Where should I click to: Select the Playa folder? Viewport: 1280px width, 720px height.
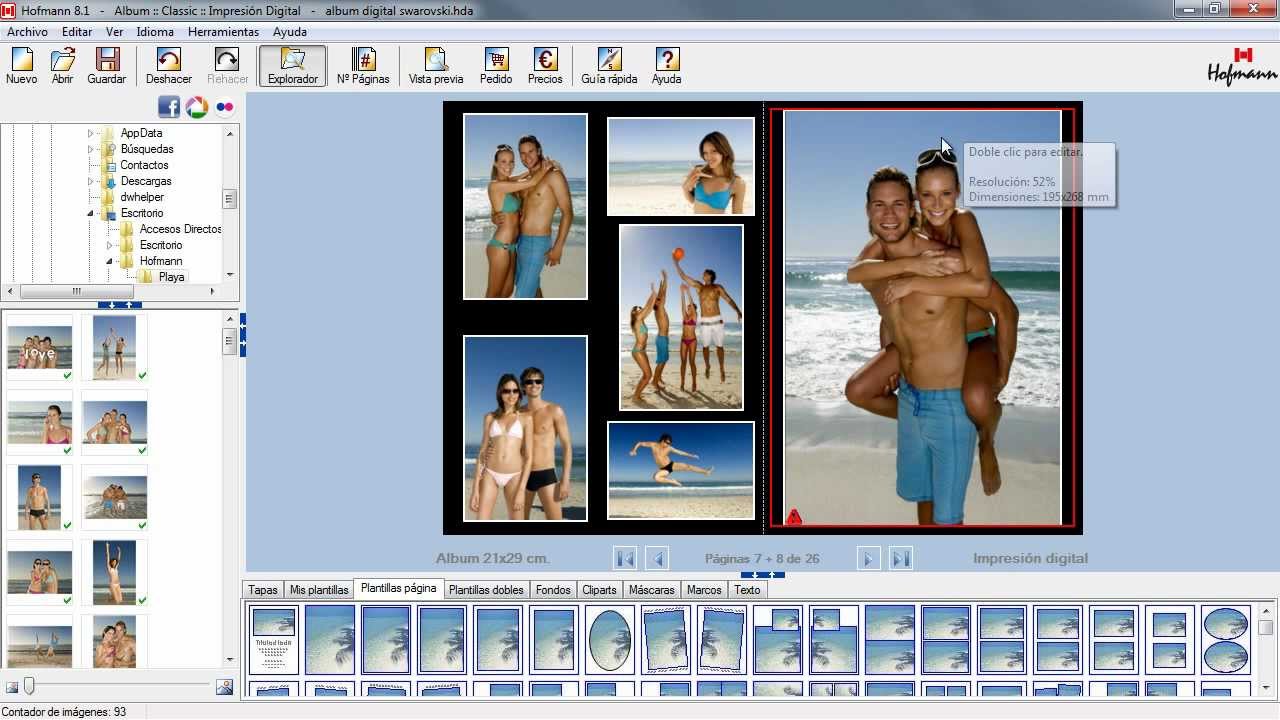pyautogui.click(x=171, y=277)
